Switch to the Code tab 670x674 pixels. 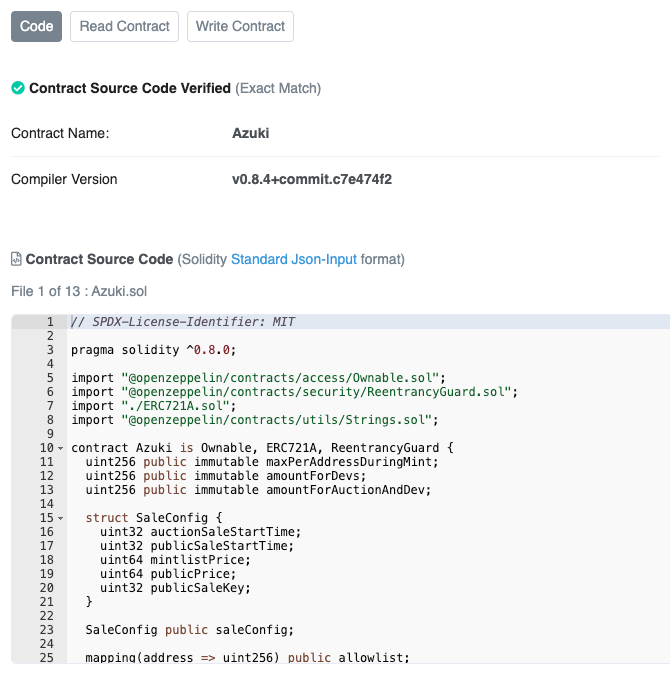(37, 27)
